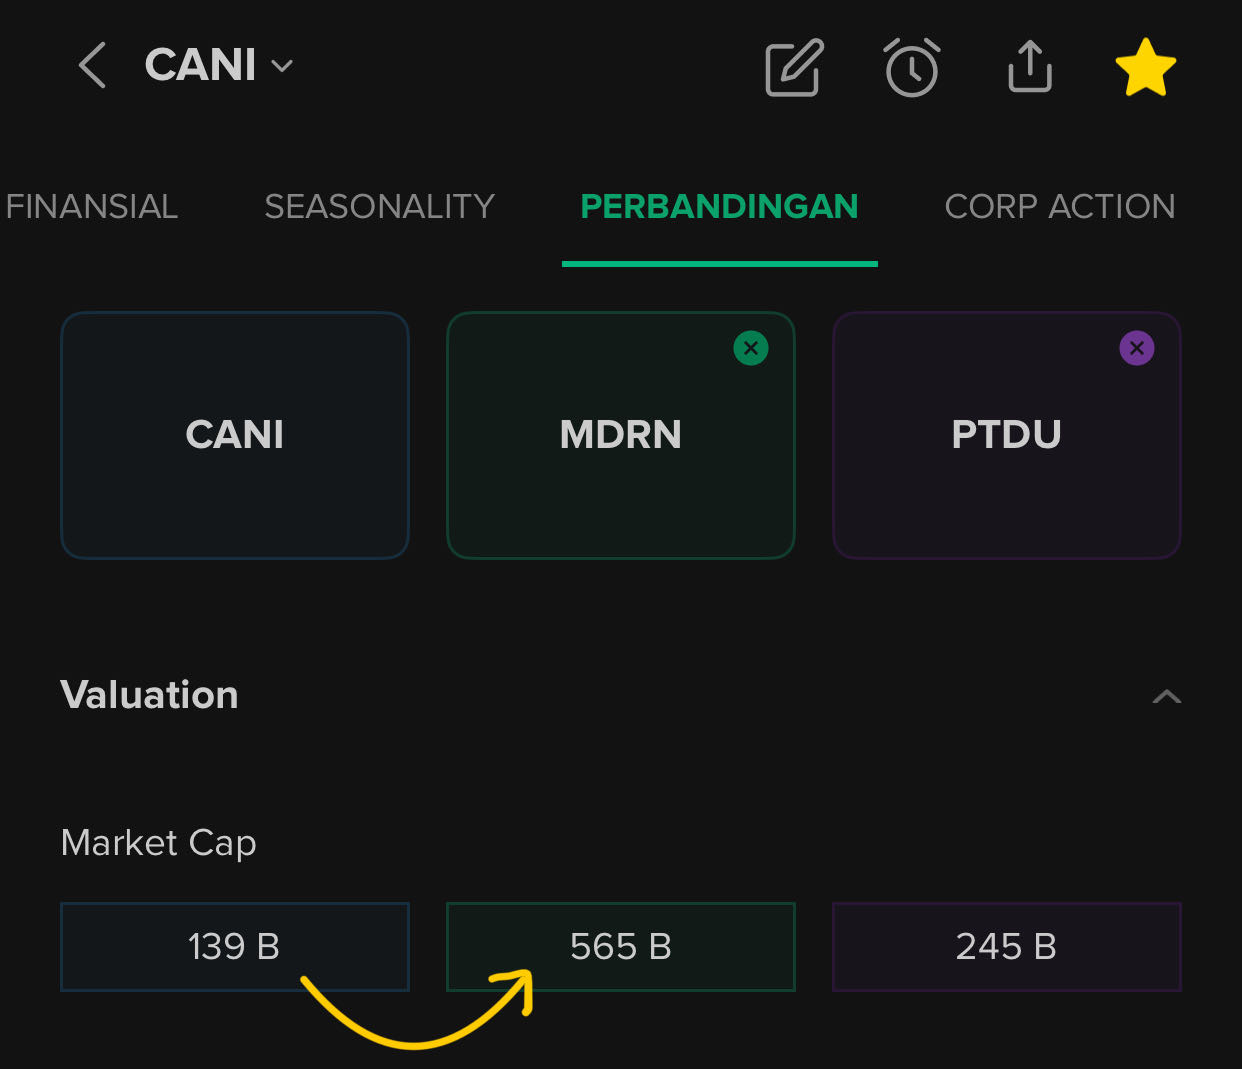Select the CANI comparison card

[235, 435]
